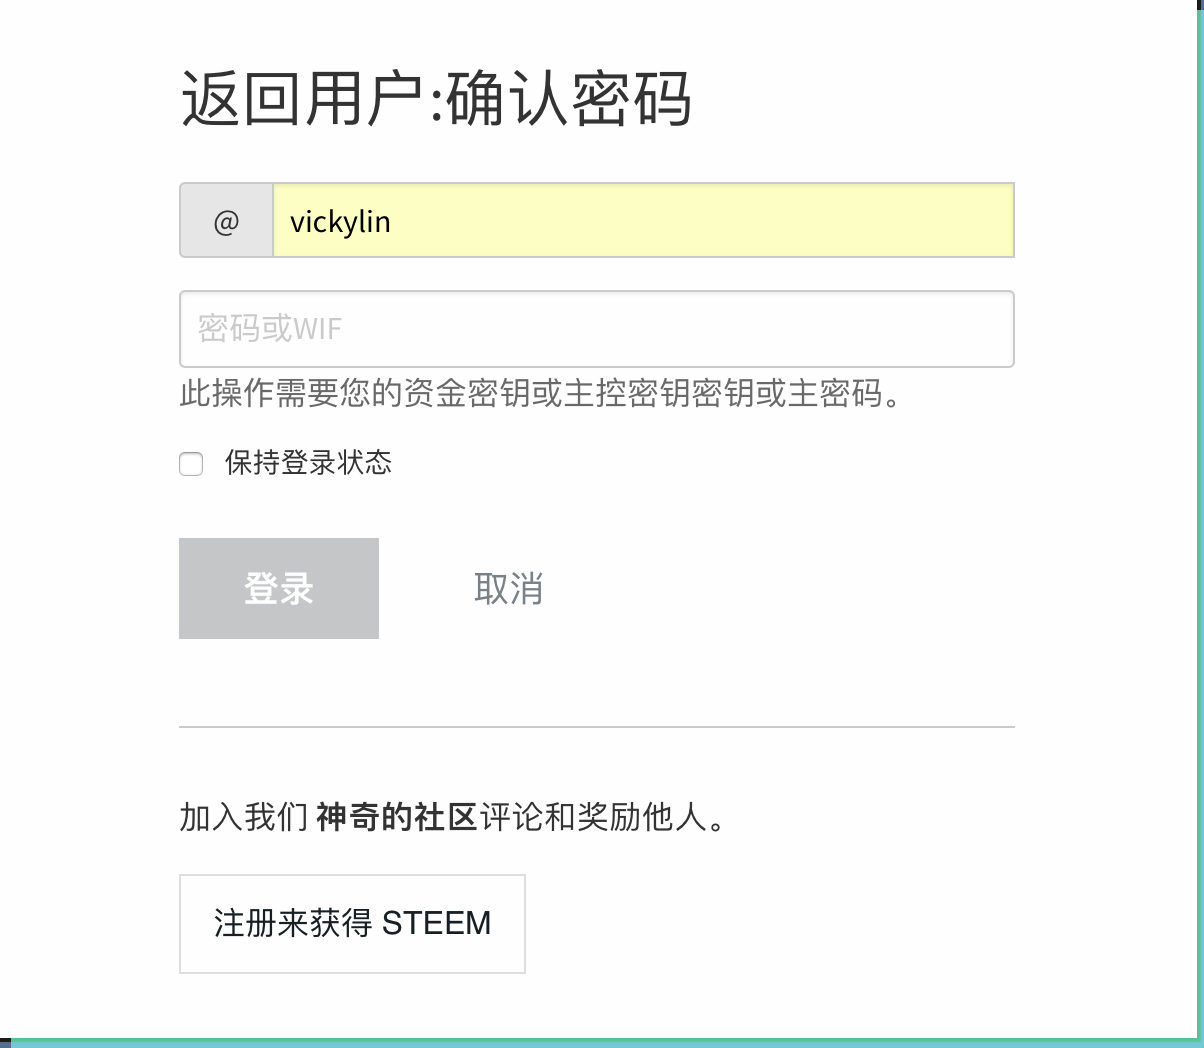Click the 评论和奖励他人 text
The width and height of the screenshot is (1204, 1048).
pyautogui.click(x=600, y=817)
